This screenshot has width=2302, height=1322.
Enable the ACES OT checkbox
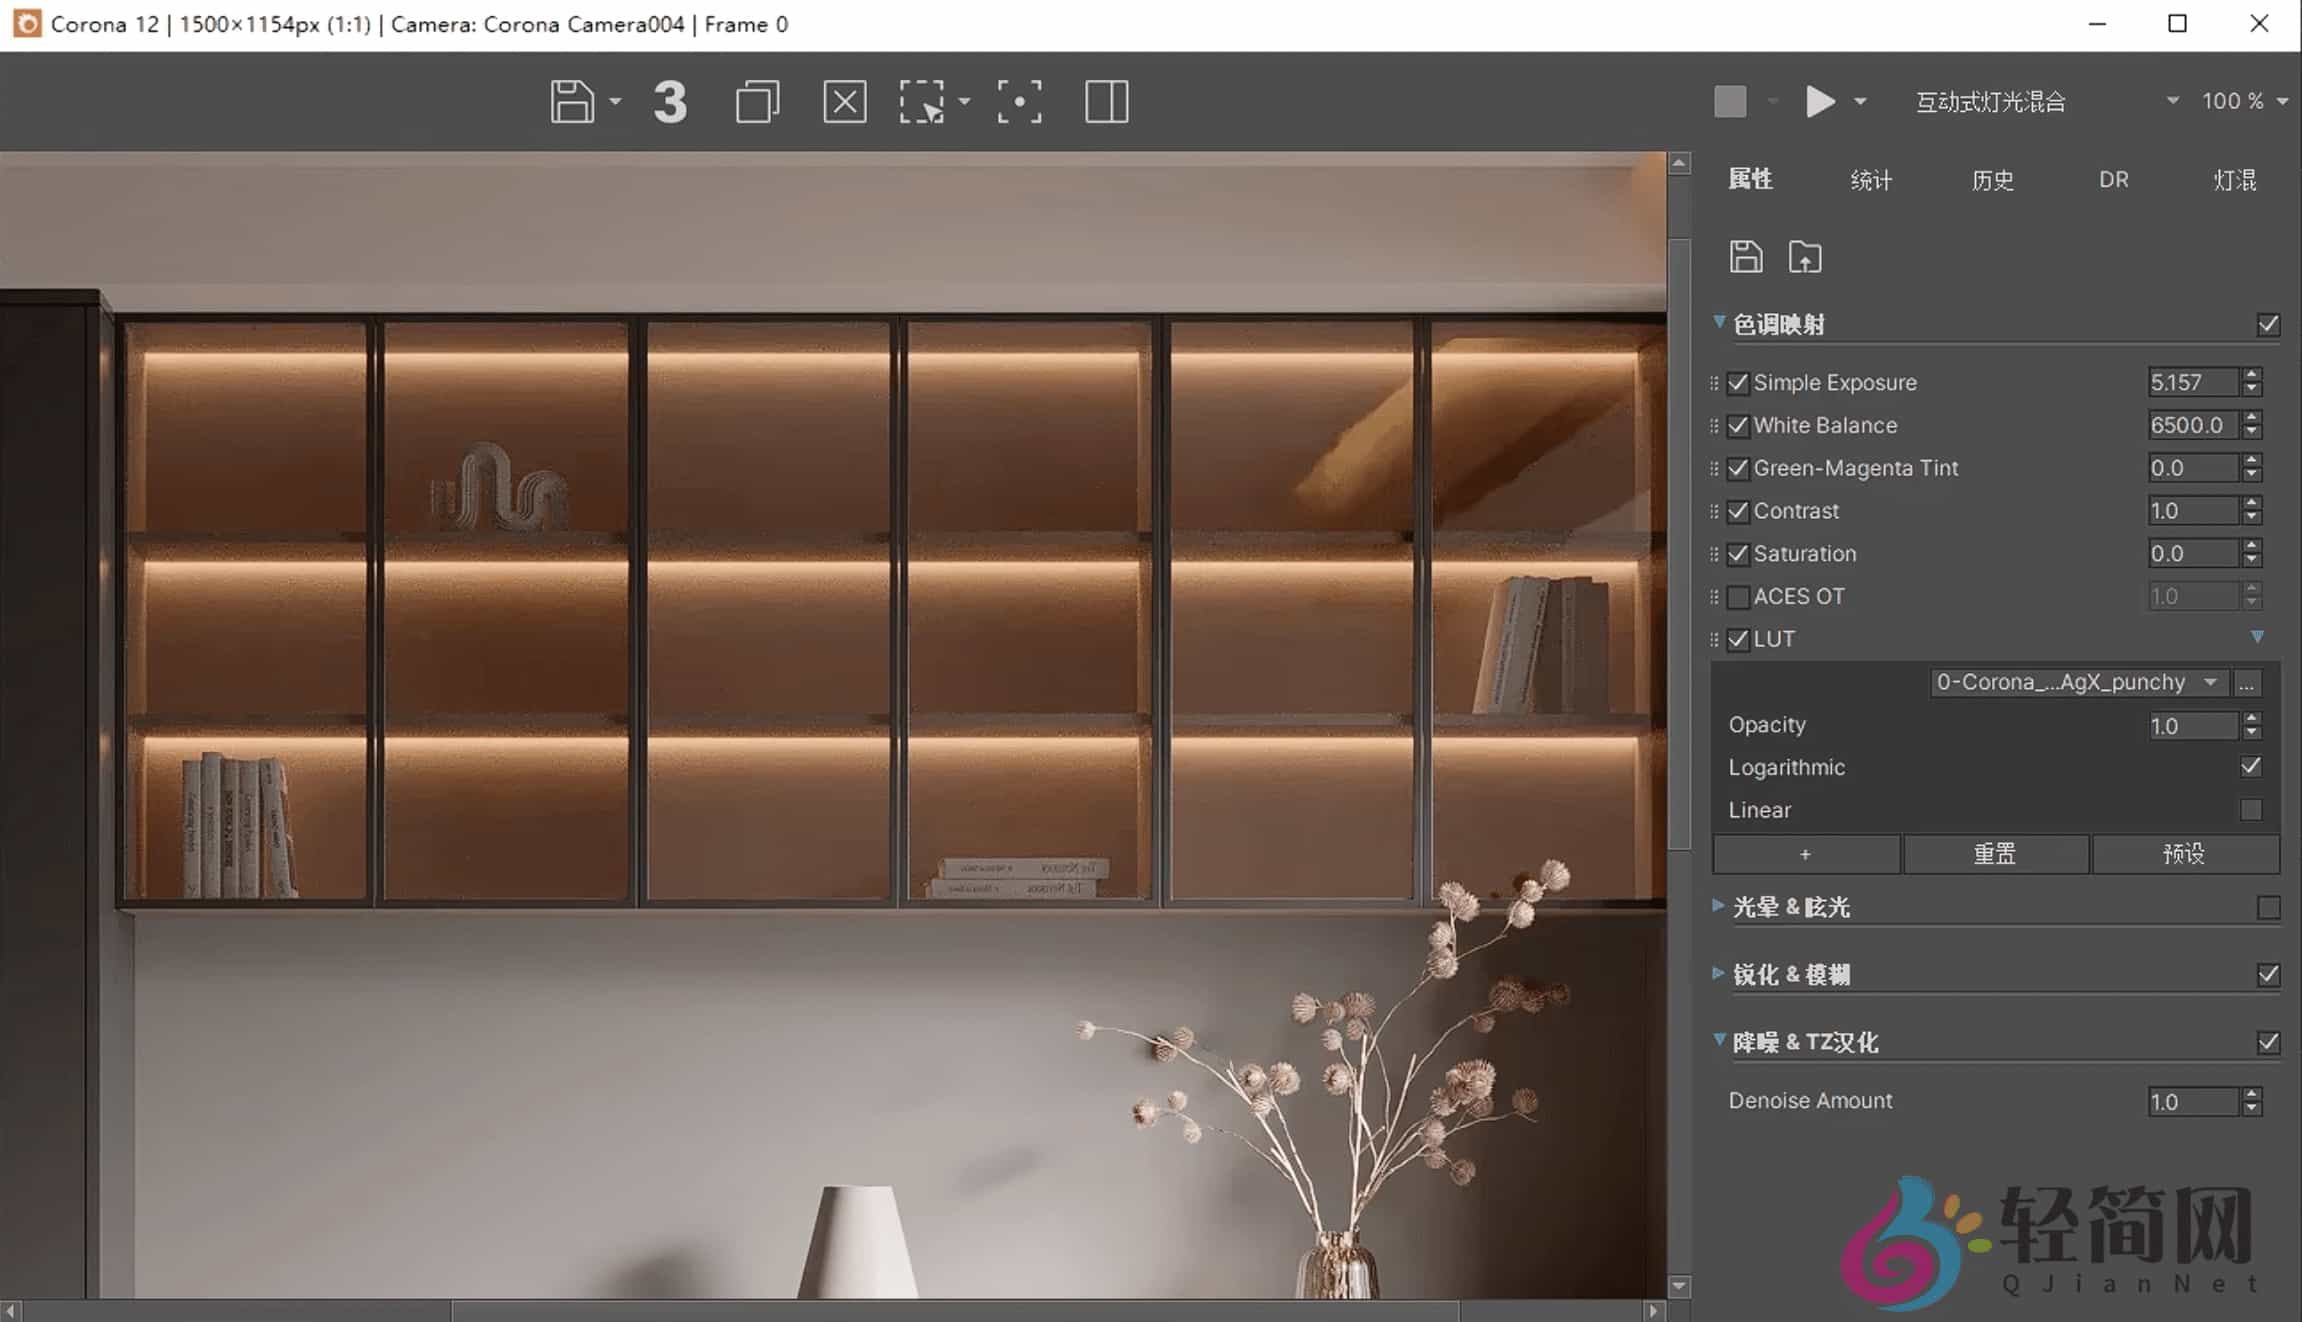point(1738,597)
